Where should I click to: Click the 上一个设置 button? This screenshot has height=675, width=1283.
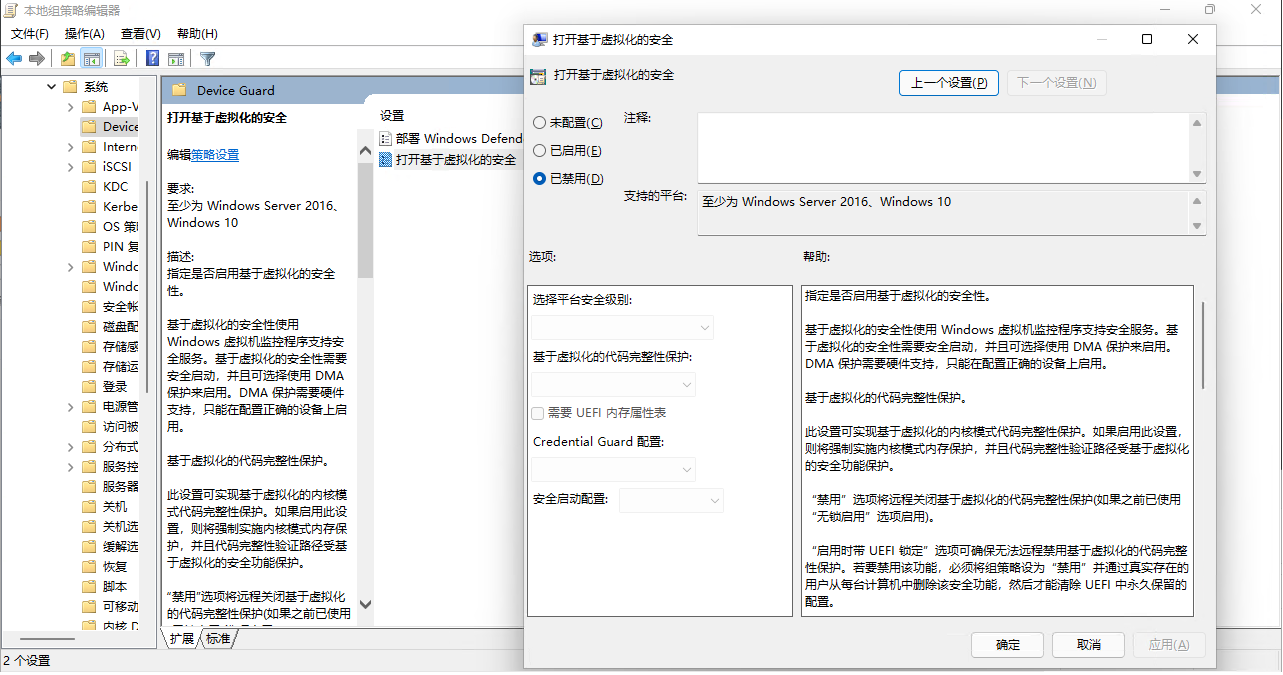point(948,83)
